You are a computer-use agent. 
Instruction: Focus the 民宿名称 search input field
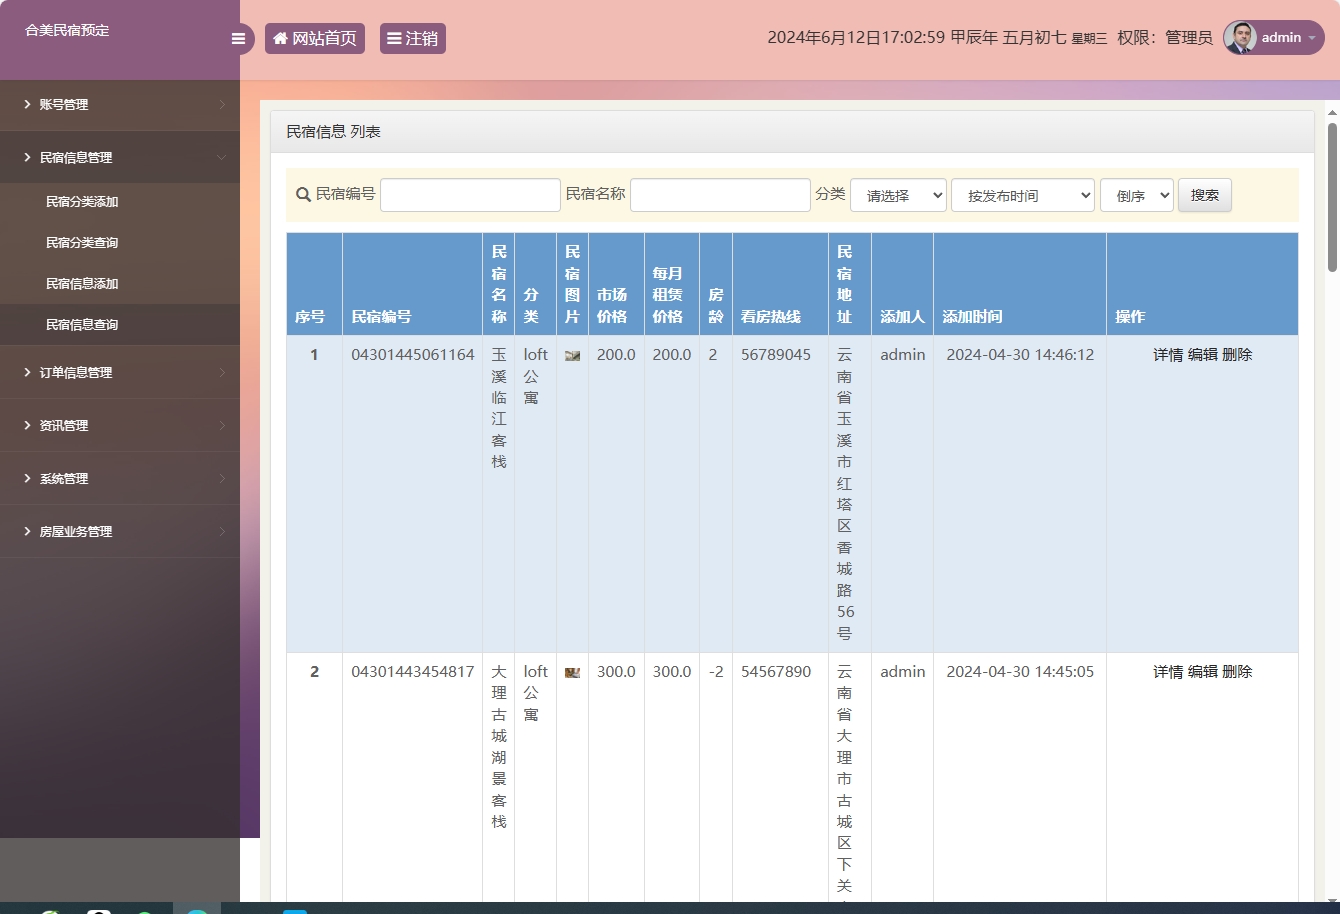coord(720,195)
